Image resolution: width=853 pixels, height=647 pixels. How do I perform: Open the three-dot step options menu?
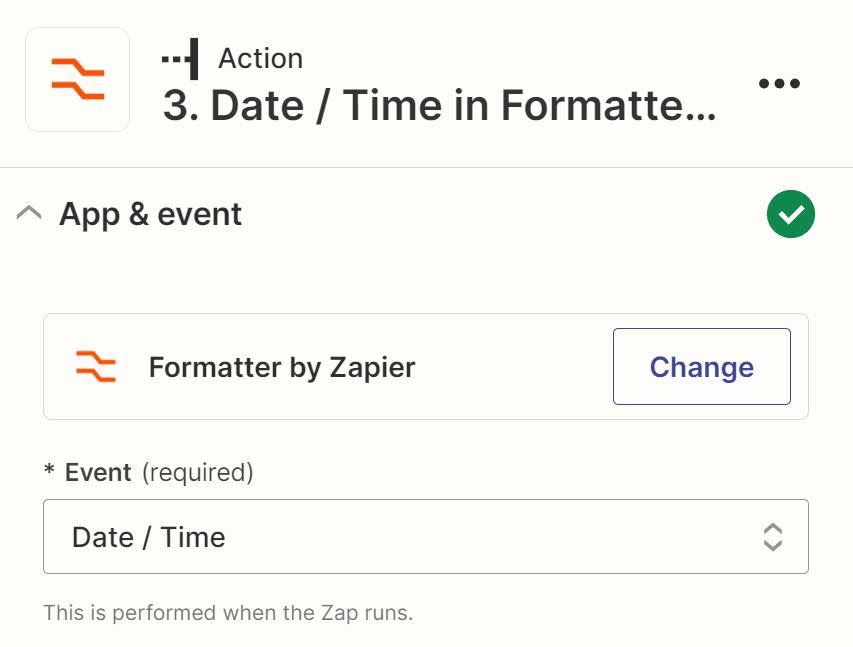click(x=779, y=84)
